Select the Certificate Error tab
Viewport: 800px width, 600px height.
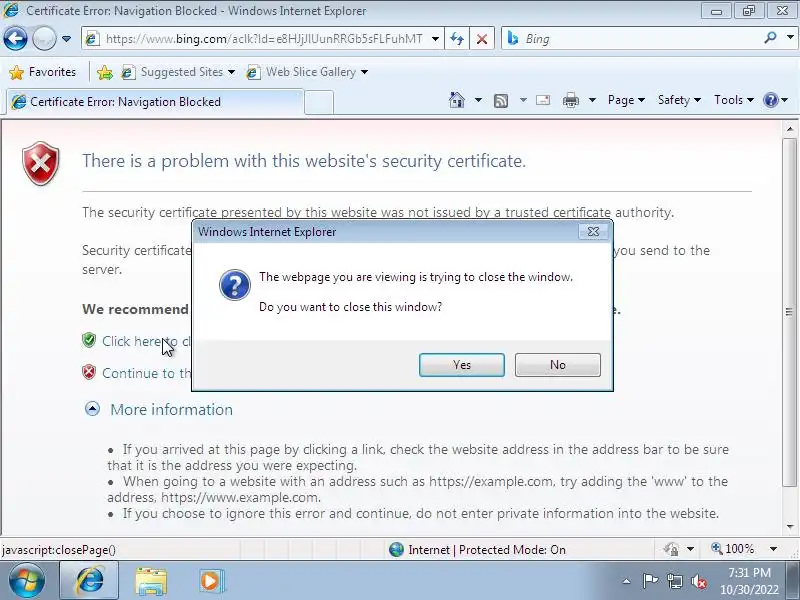point(155,102)
